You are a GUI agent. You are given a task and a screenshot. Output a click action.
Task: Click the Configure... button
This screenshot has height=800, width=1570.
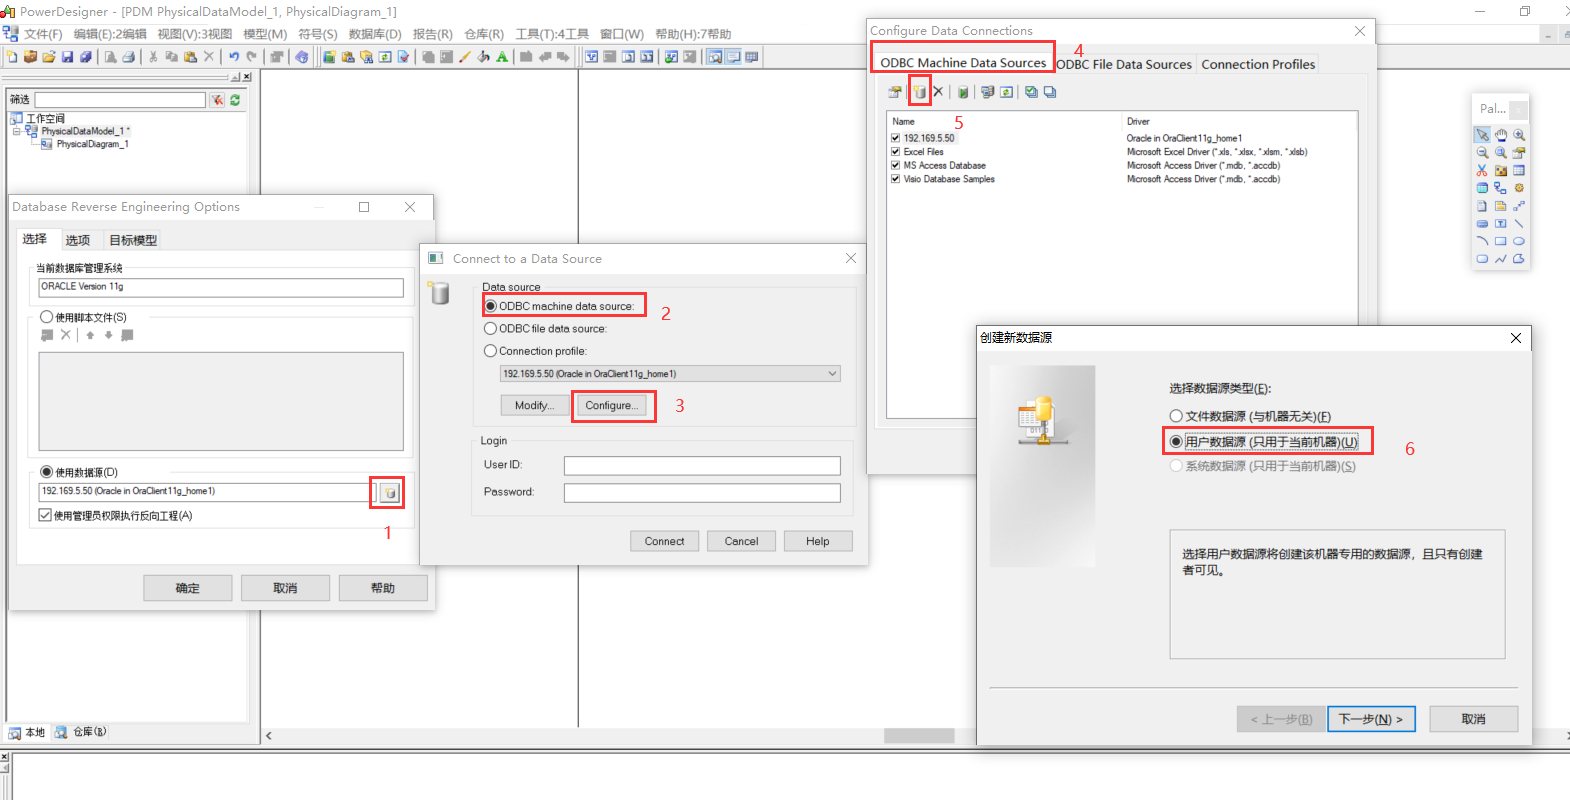click(612, 406)
